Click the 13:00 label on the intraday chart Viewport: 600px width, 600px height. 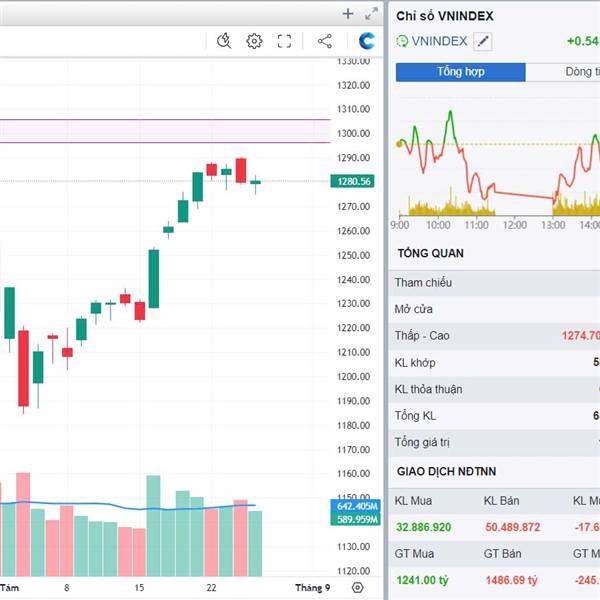click(553, 225)
